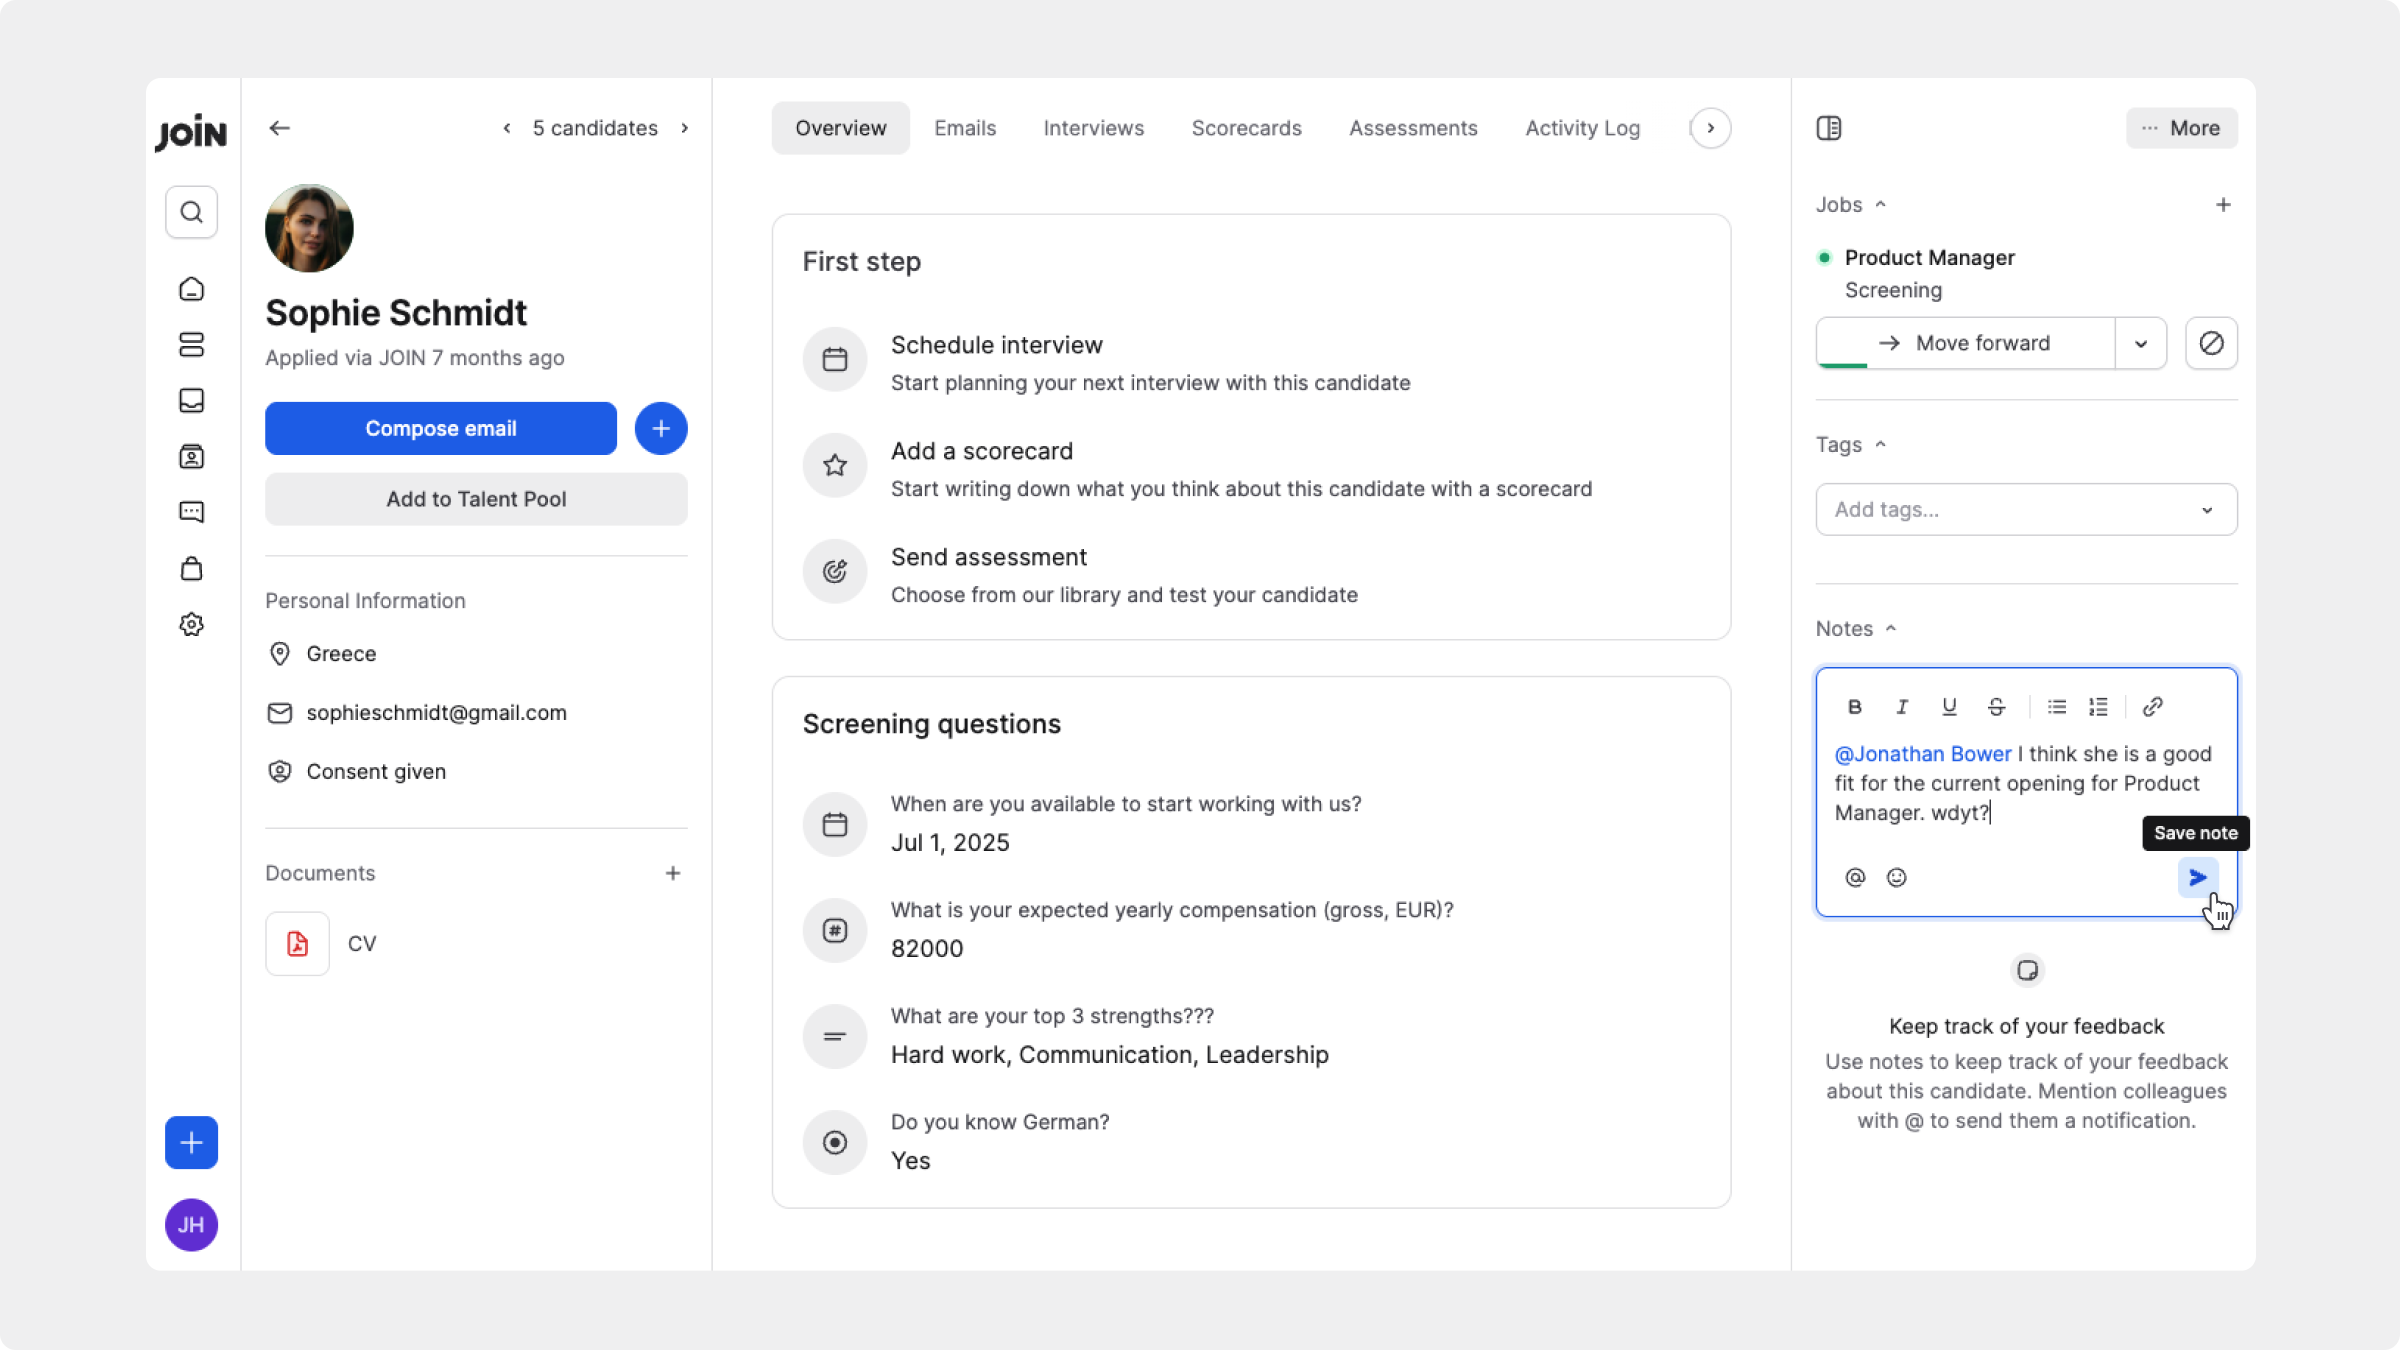Expand the Add tags dropdown
2400x1350 pixels.
pos(2207,510)
